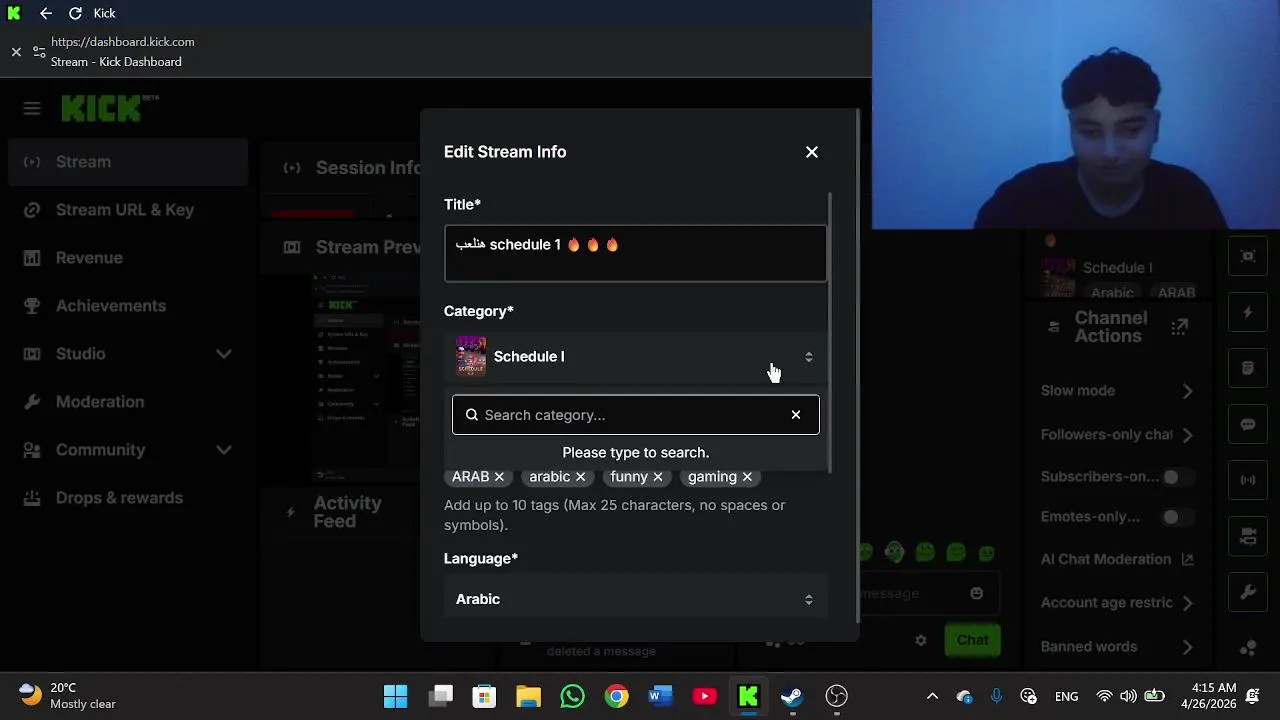The width and height of the screenshot is (1280, 720).
Task: Pop out the Channel Actions panel
Action: (x=1180, y=327)
